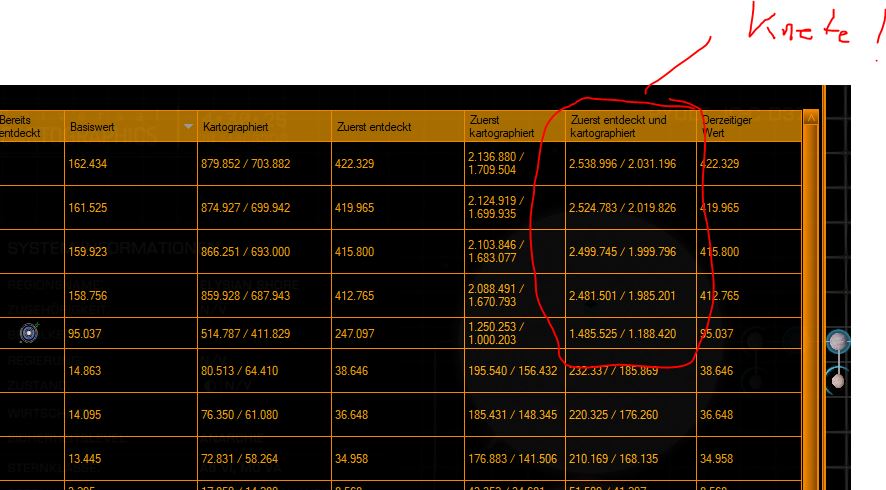Select the cell 874.927 / 699.942
This screenshot has height=490, width=886.
[x=245, y=208]
